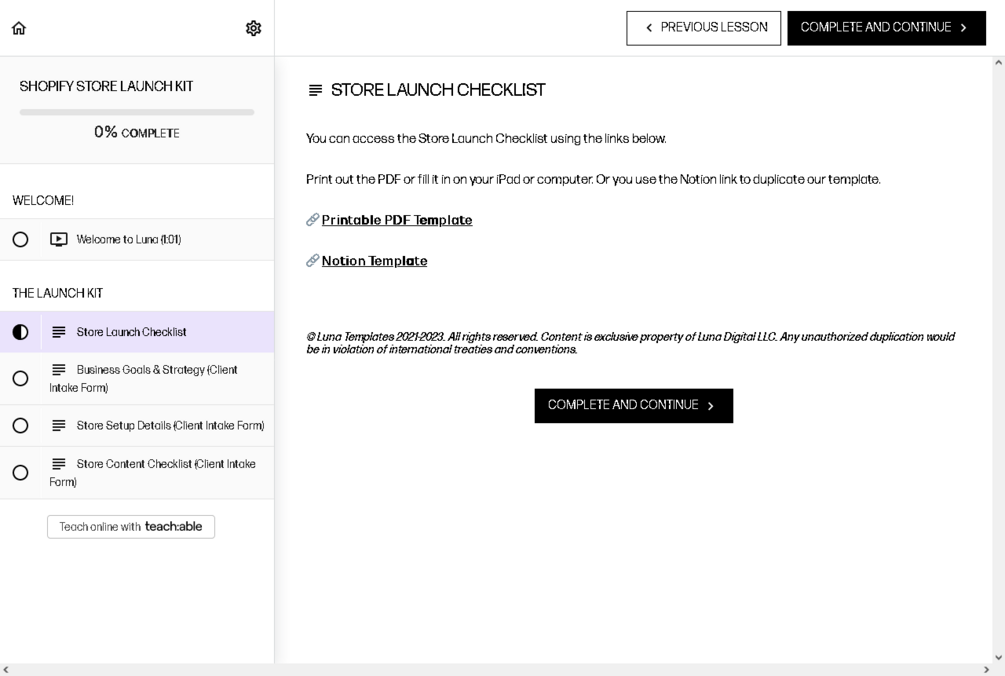Click the half-filled status circle for Store Launch Checklist

(x=20, y=332)
